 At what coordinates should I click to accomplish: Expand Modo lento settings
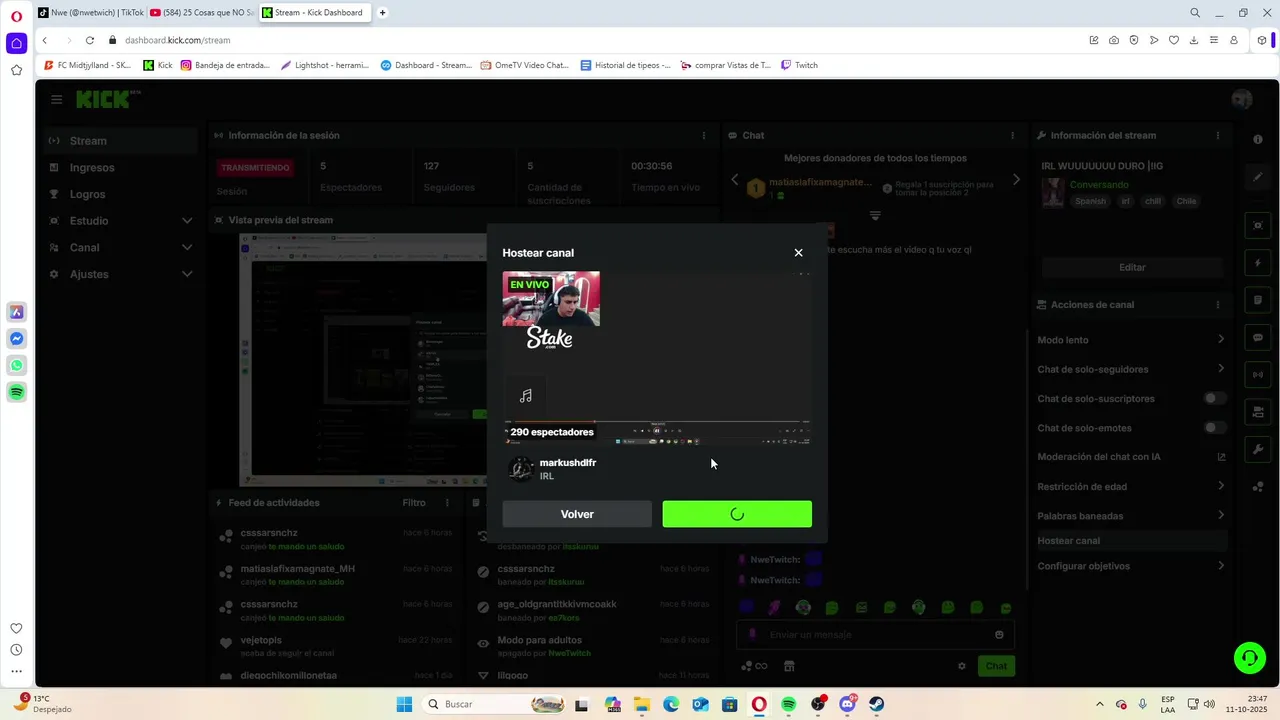point(1131,340)
